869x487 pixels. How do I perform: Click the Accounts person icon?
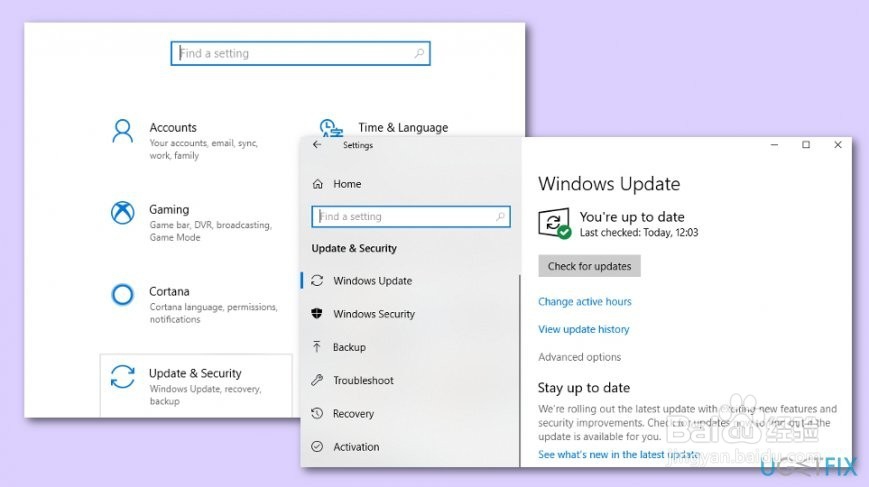tap(122, 132)
